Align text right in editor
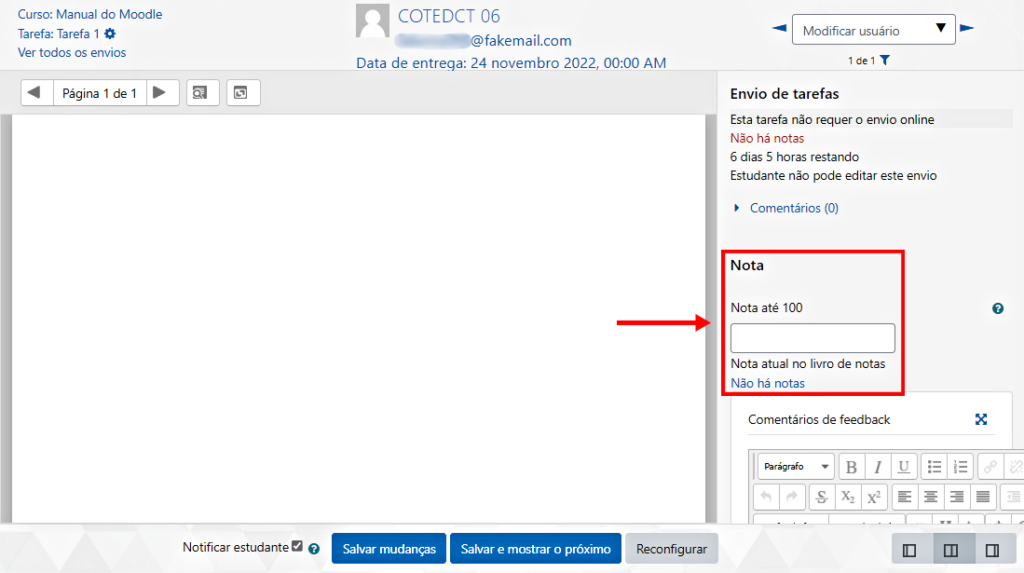 click(957, 497)
